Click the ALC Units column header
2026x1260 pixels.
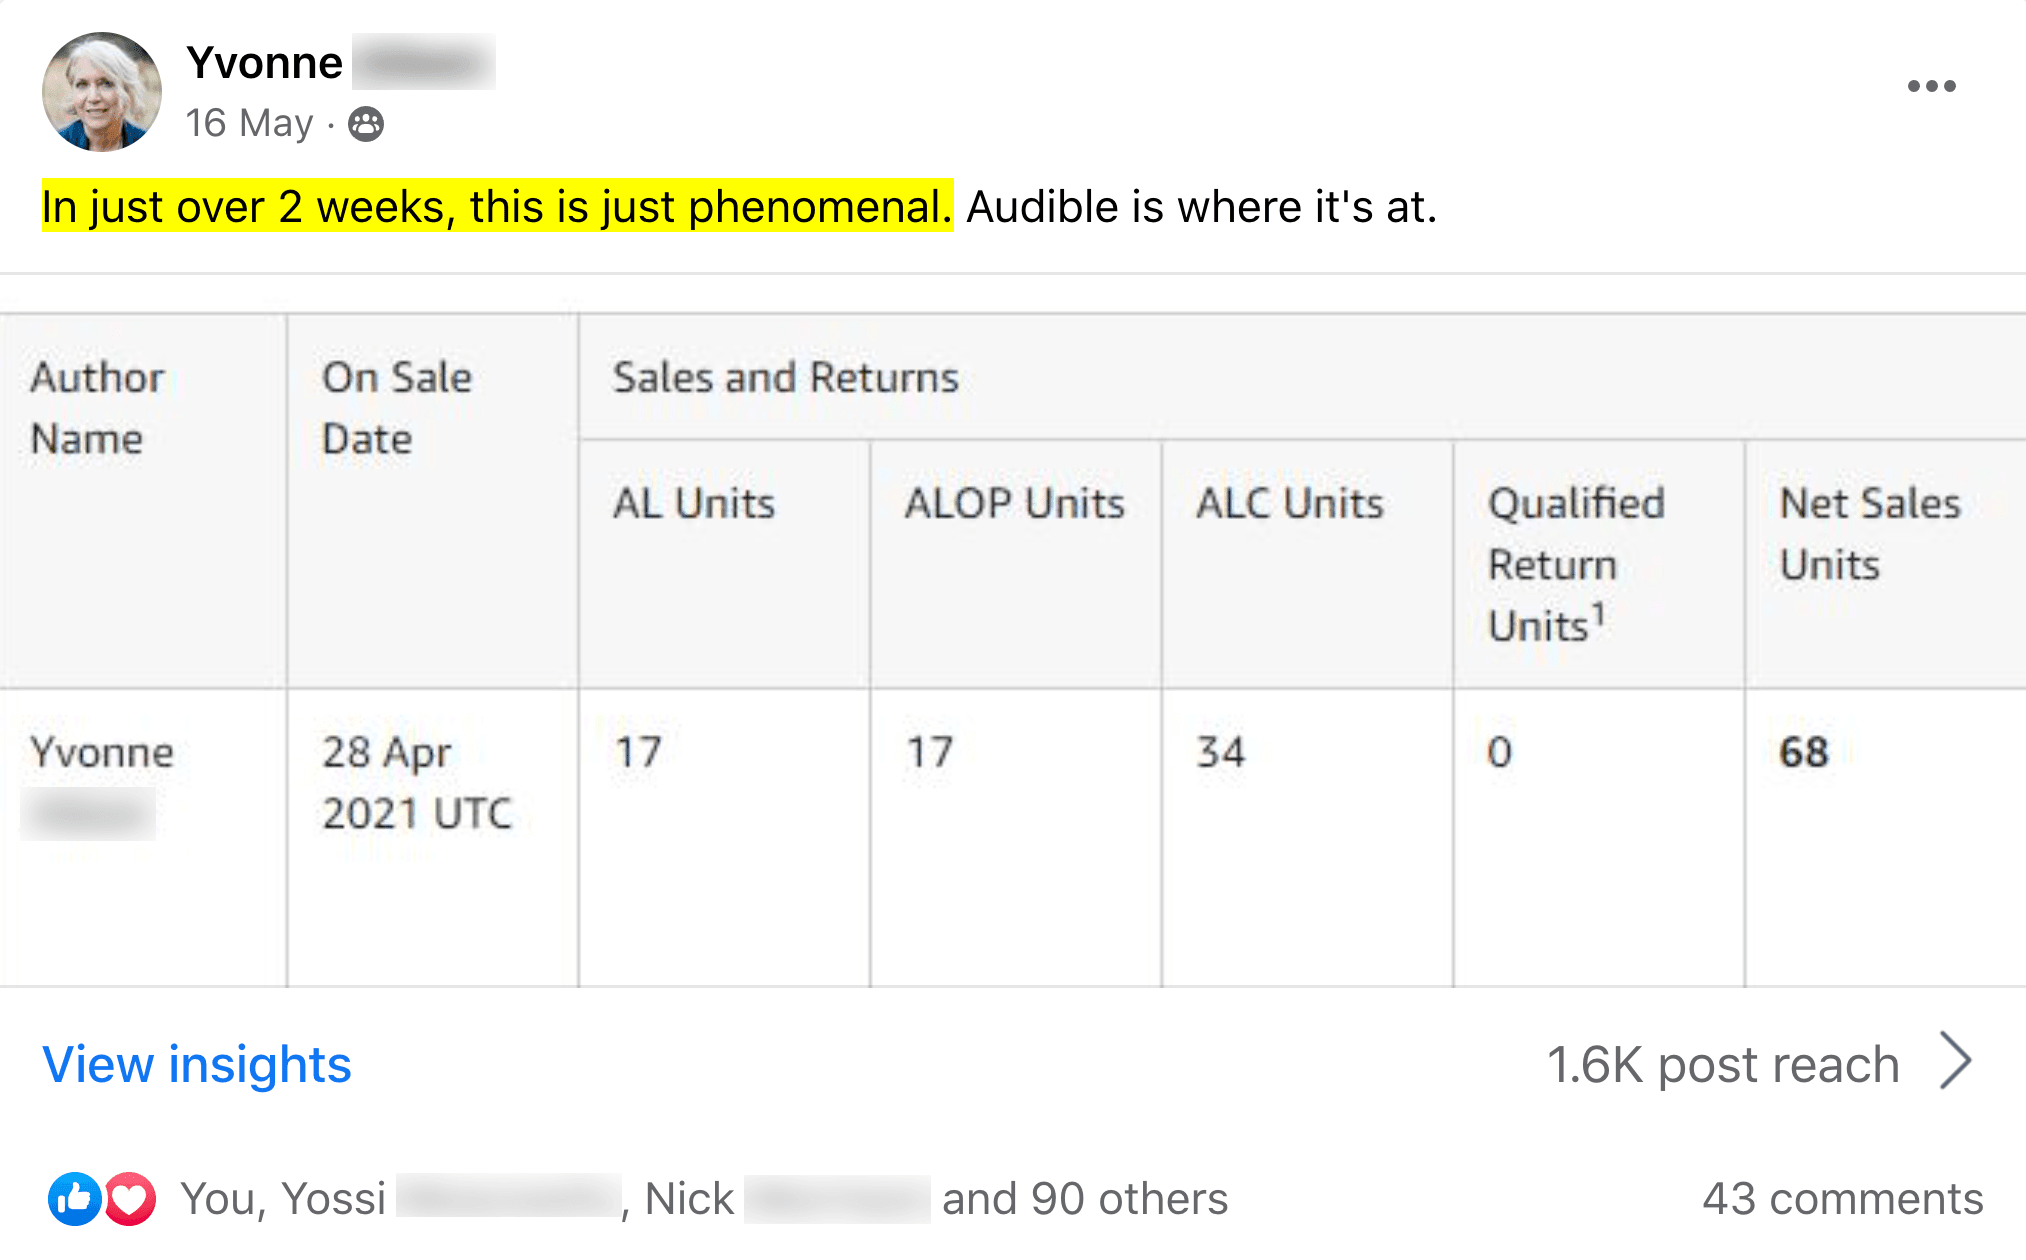click(x=1289, y=503)
